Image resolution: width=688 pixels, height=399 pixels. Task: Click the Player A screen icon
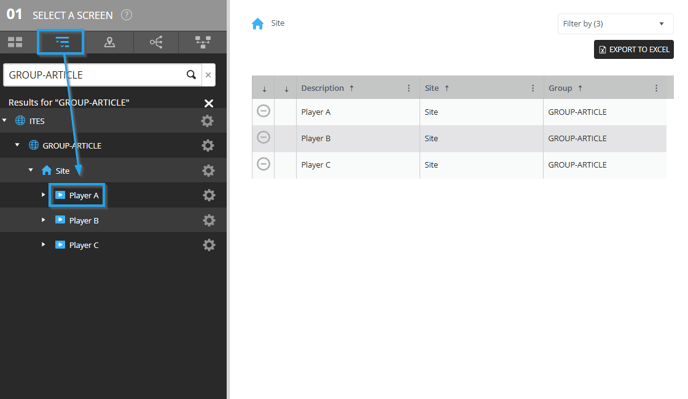[x=60, y=195]
